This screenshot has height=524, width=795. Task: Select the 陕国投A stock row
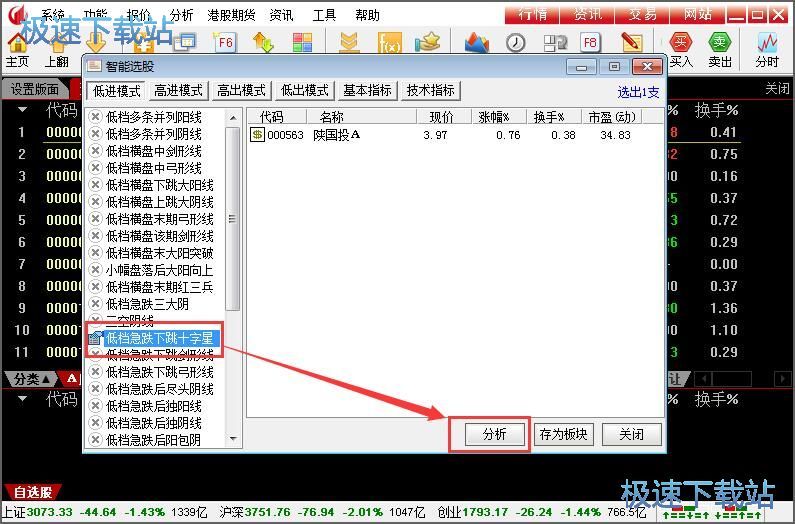point(454,135)
